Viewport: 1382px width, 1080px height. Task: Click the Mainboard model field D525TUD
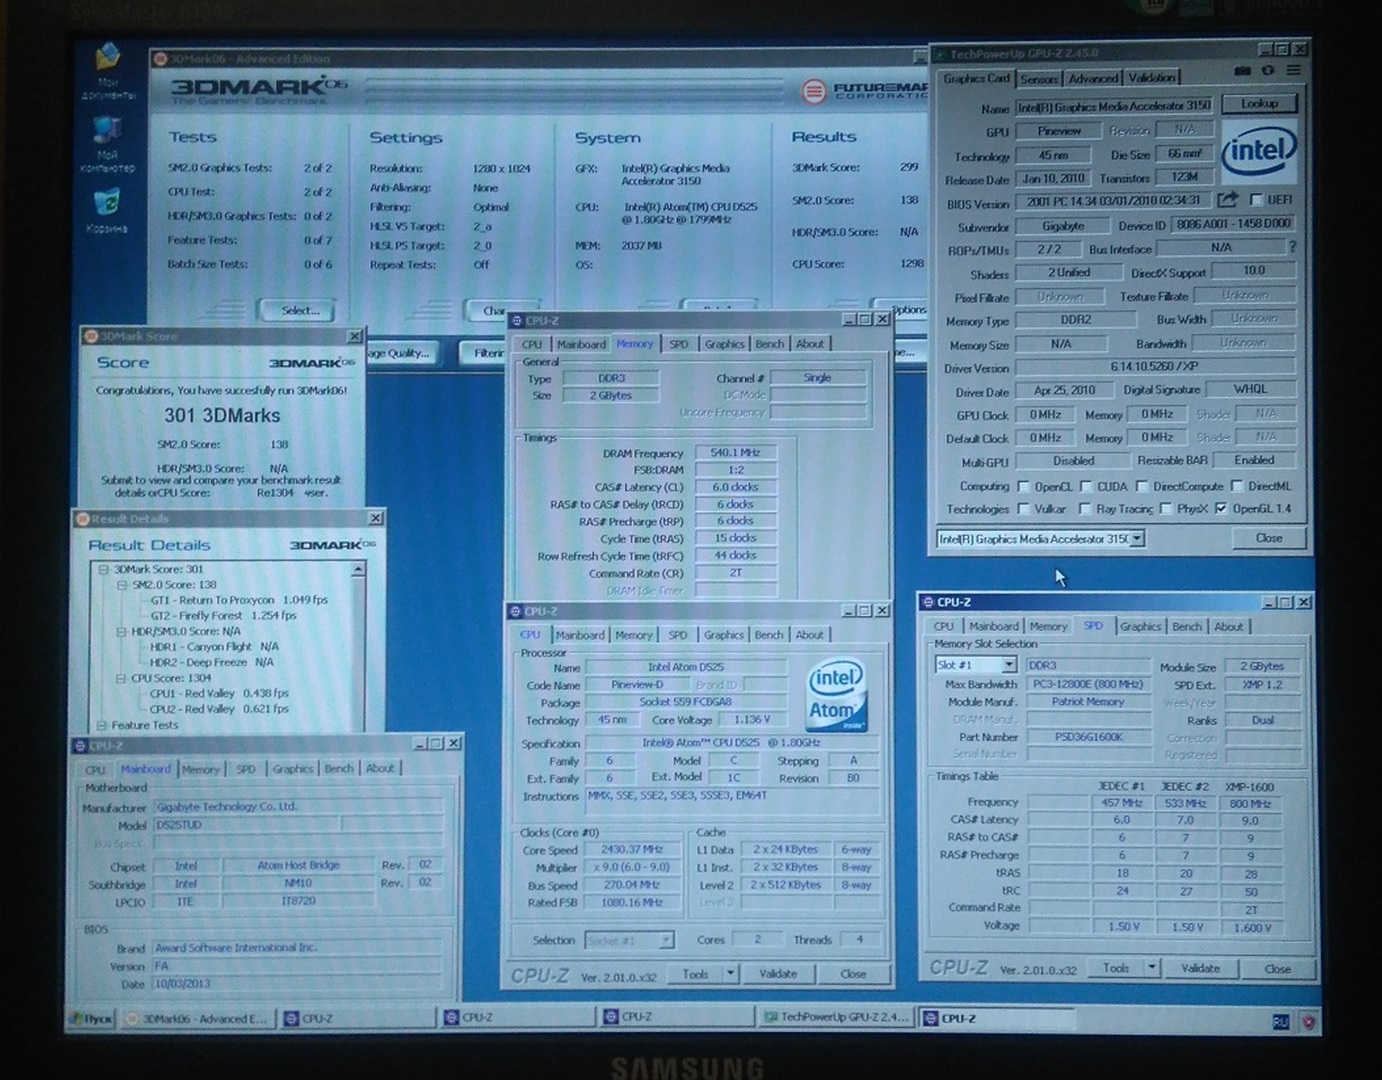click(247, 826)
